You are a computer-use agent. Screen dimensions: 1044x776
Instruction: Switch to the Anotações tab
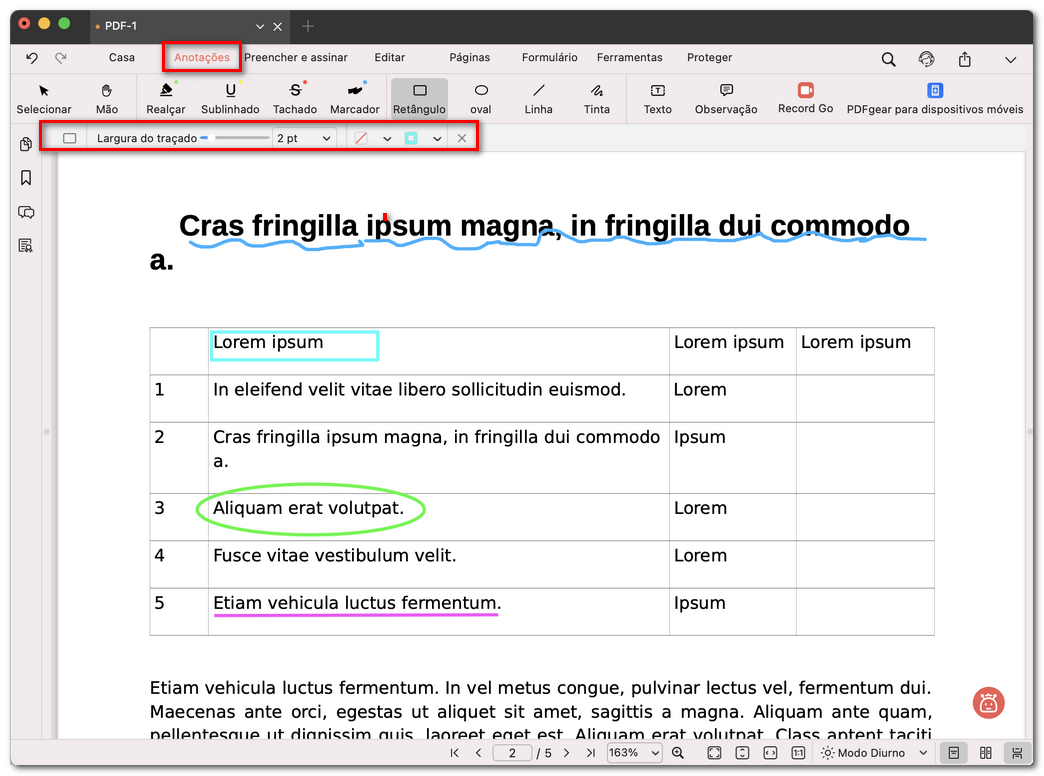tap(201, 58)
